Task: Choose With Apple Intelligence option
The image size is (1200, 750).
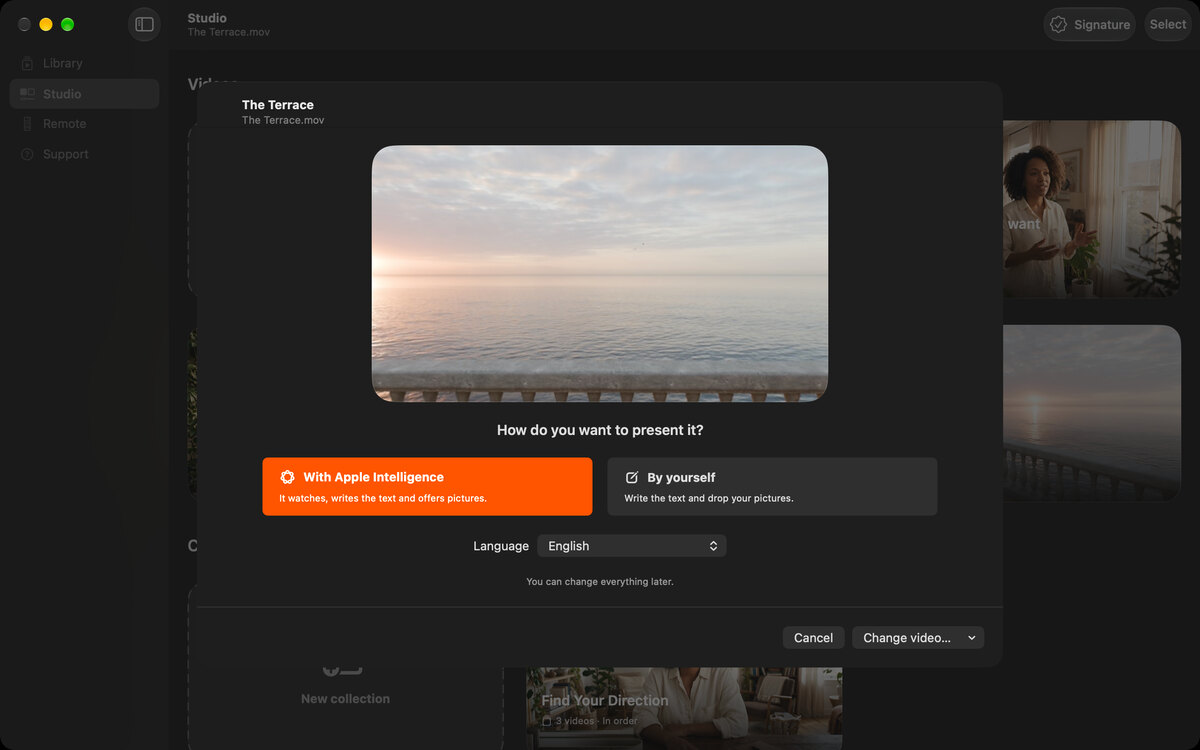Action: pos(427,487)
